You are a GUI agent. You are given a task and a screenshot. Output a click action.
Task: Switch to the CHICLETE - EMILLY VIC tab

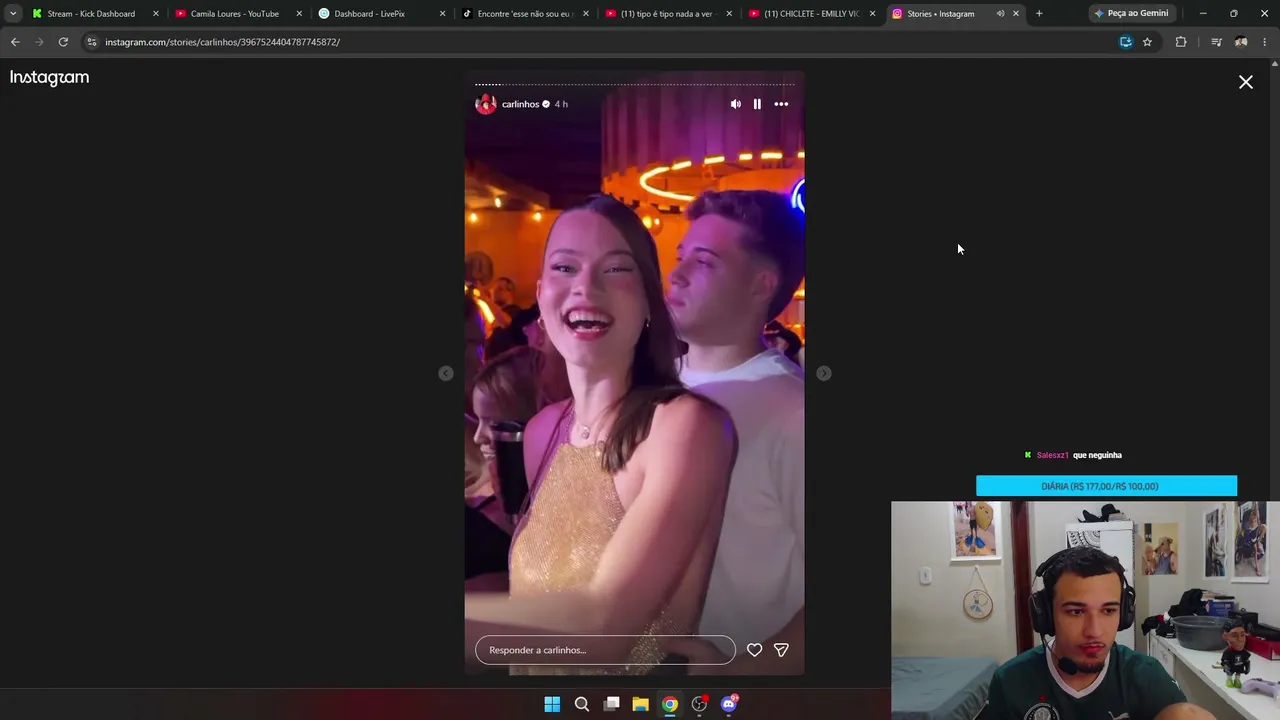811,14
